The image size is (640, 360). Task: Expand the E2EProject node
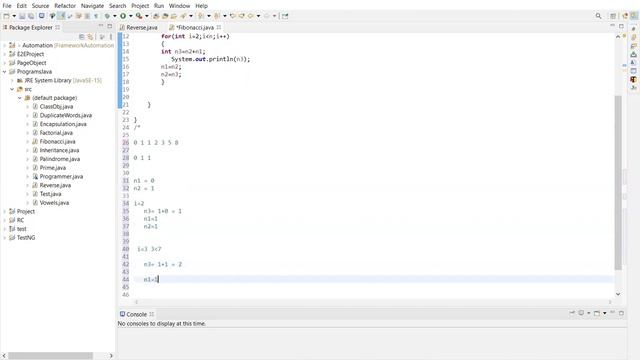tap(4, 54)
